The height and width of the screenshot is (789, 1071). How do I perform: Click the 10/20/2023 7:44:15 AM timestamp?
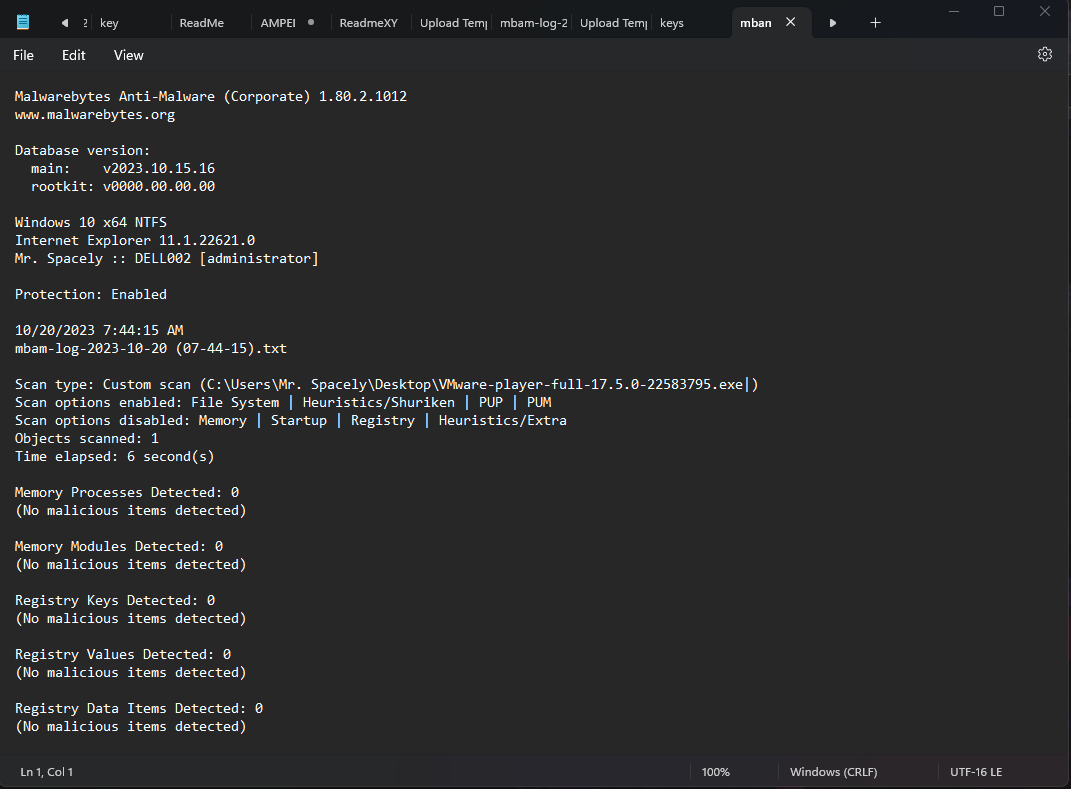point(99,330)
